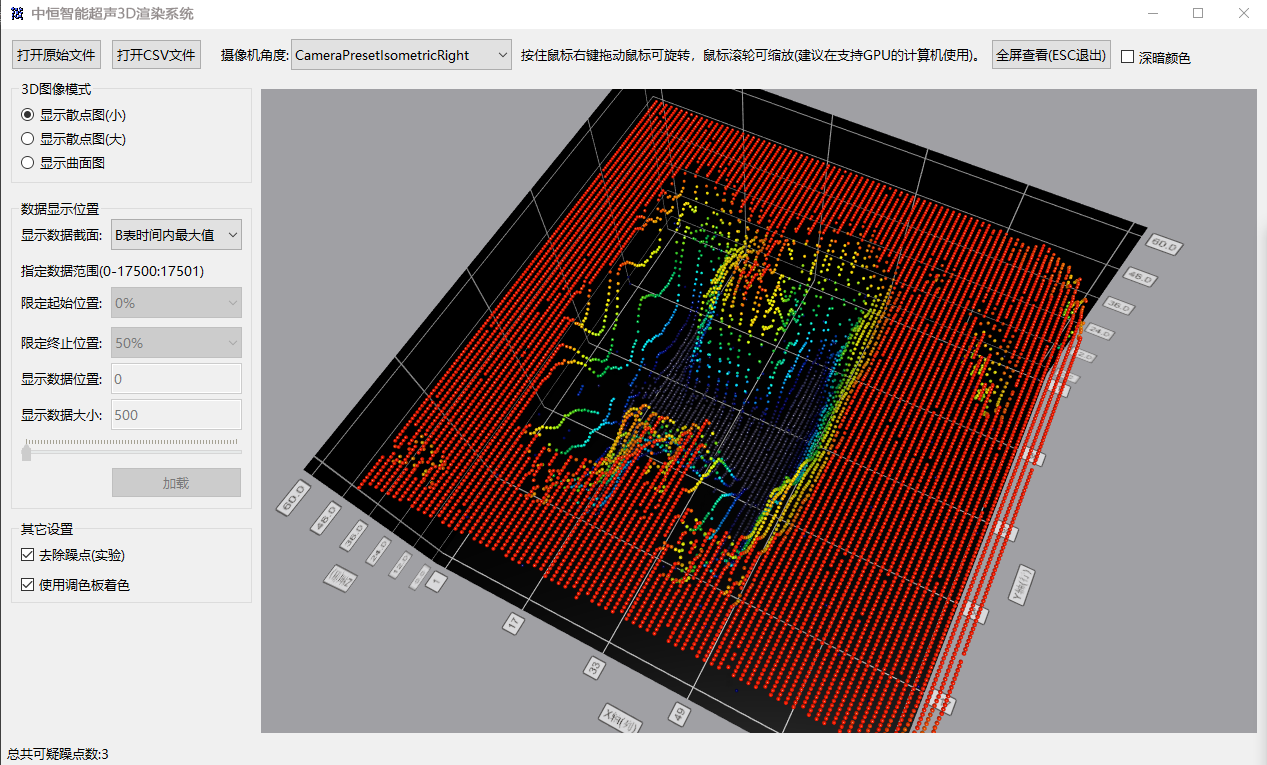The height and width of the screenshot is (765, 1267).
Task: Click the 显示数据大小 field showing 500
Action: tap(176, 415)
